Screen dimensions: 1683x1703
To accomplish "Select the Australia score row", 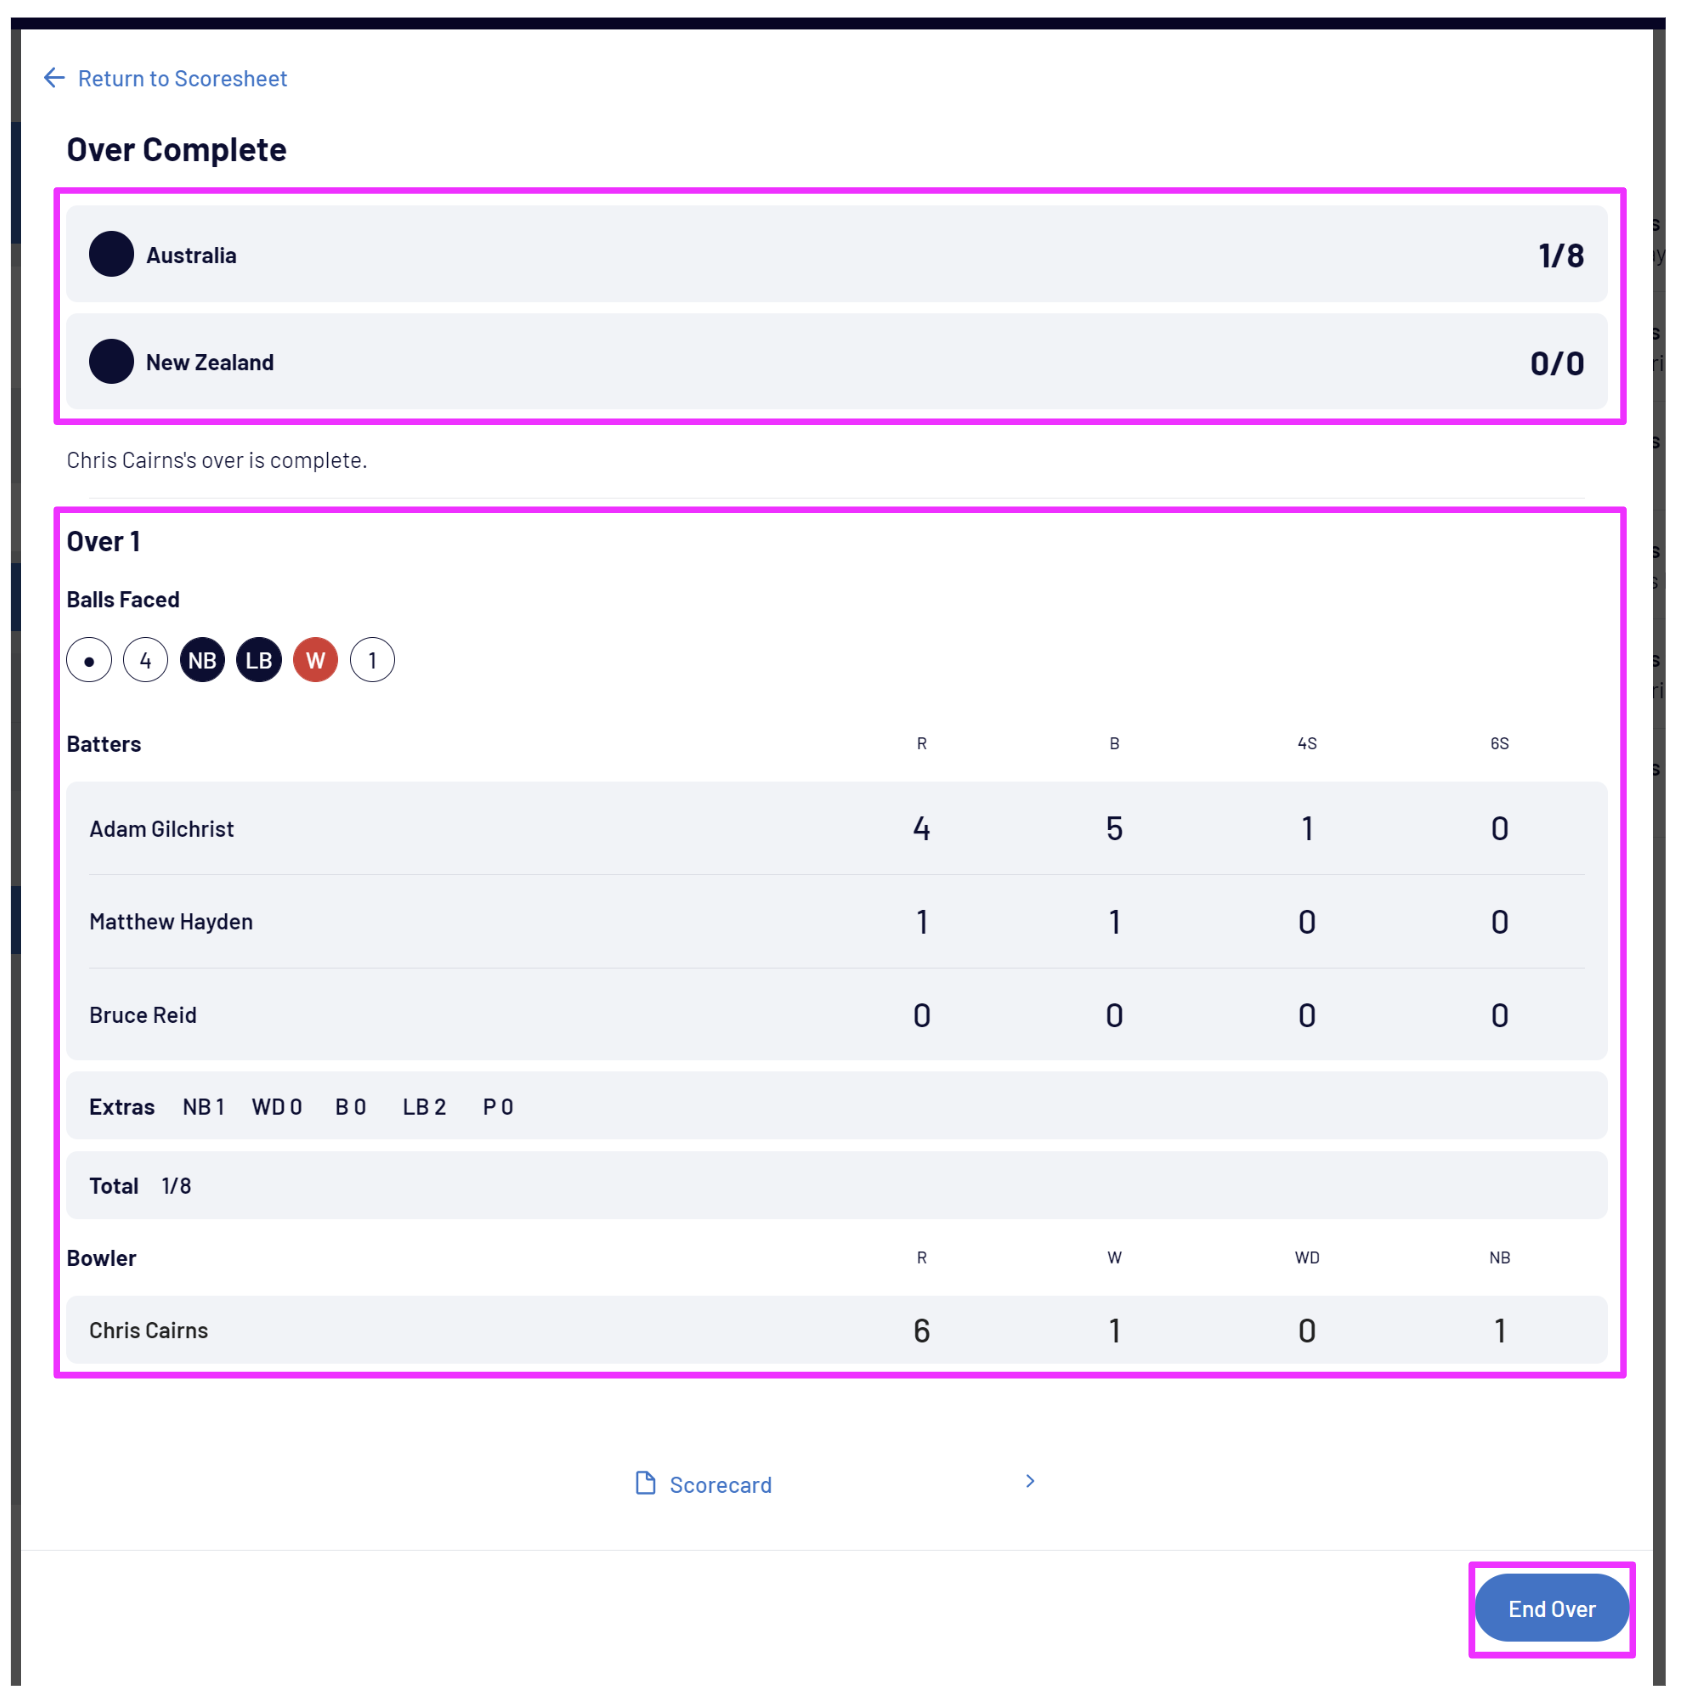I will click(x=836, y=255).
